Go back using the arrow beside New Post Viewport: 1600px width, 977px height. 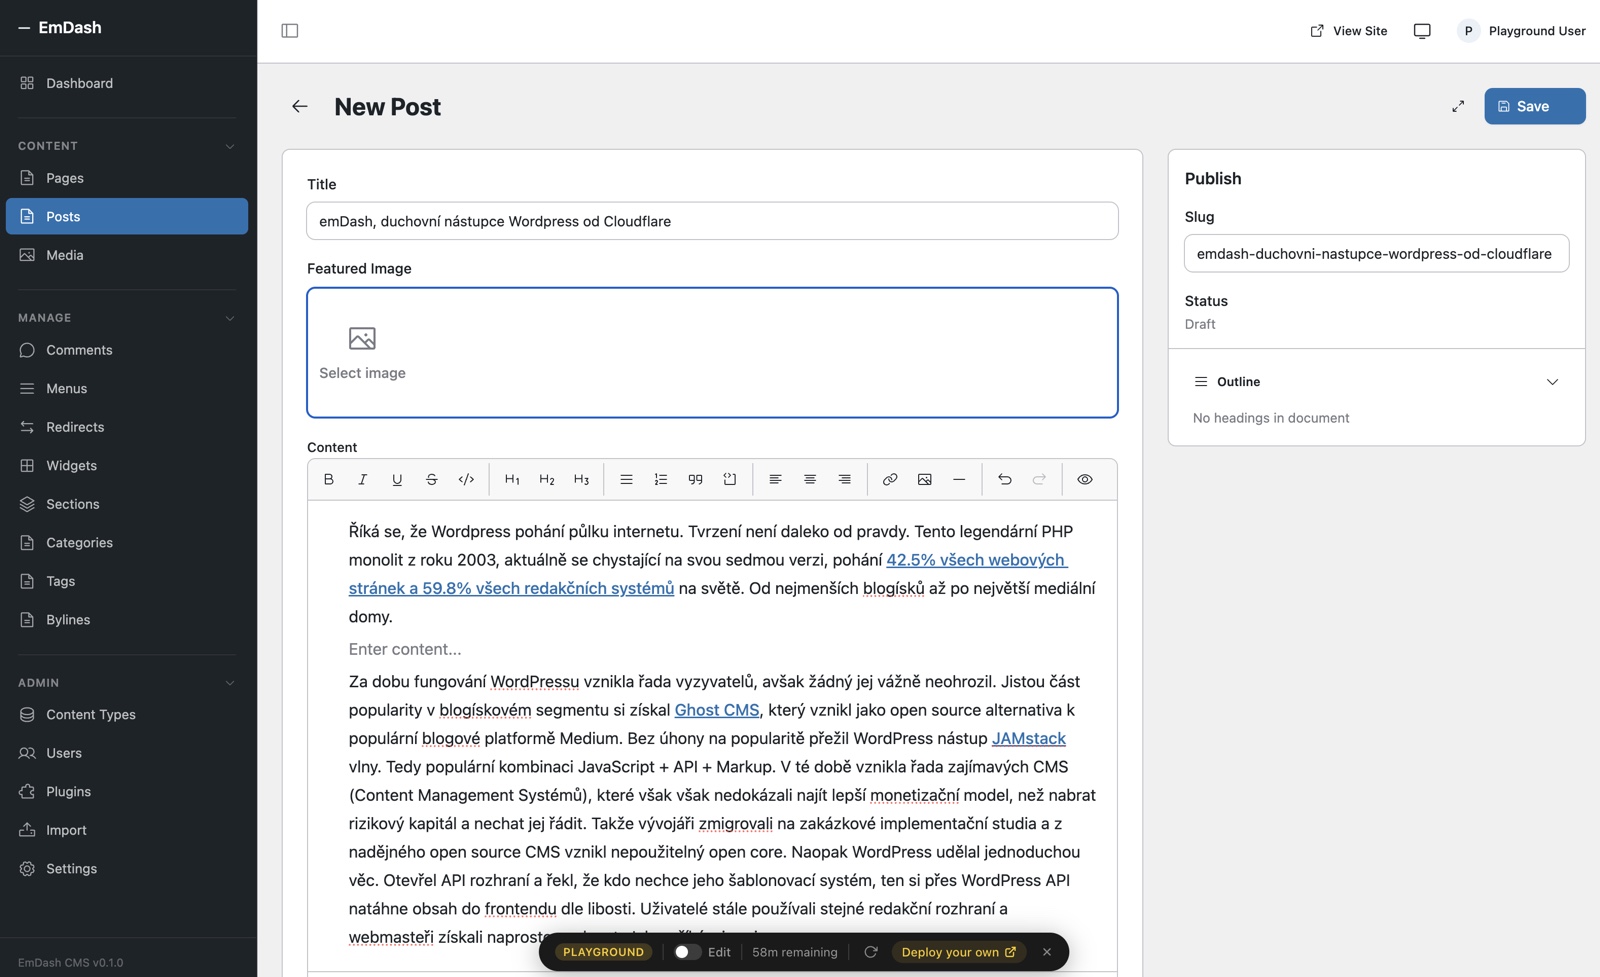coord(300,106)
